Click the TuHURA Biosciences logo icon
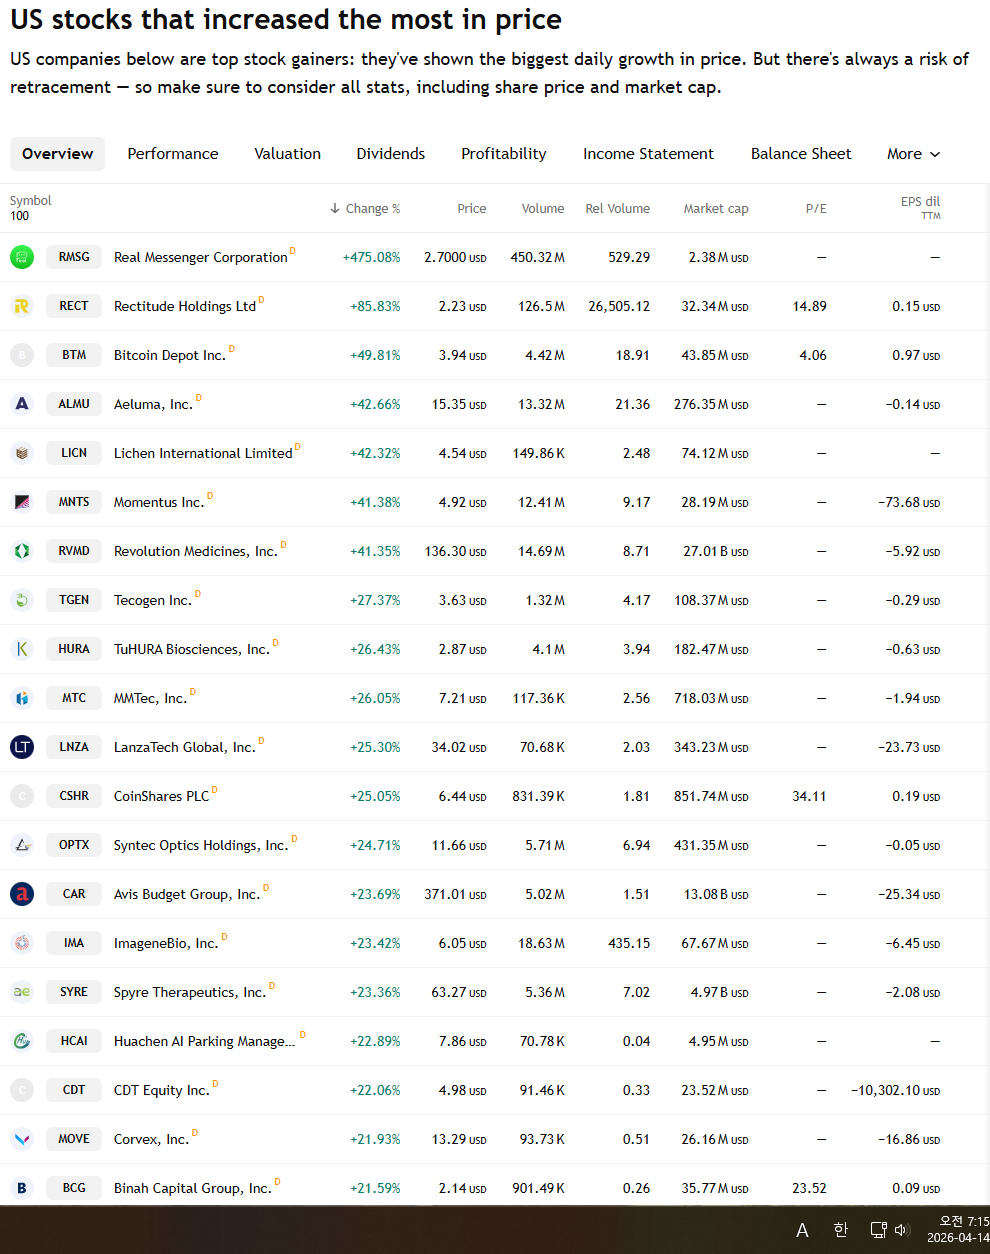Image resolution: width=990 pixels, height=1254 pixels. click(22, 649)
